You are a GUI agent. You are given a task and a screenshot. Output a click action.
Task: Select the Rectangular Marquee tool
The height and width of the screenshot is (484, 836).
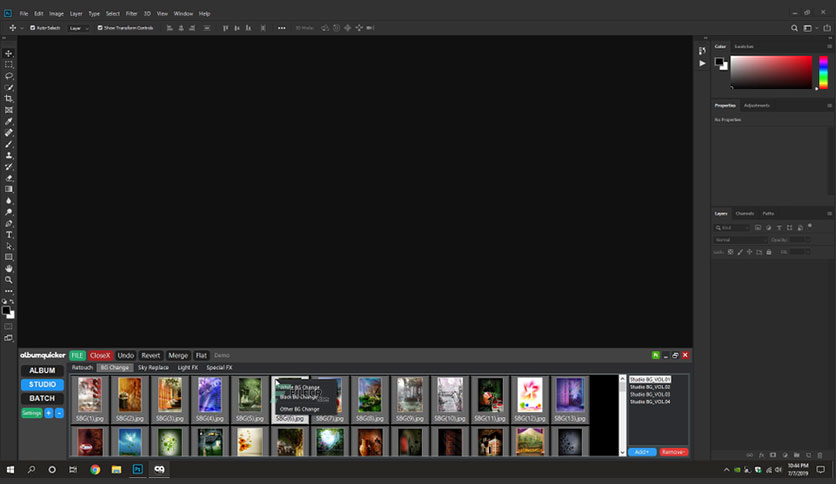pos(9,64)
